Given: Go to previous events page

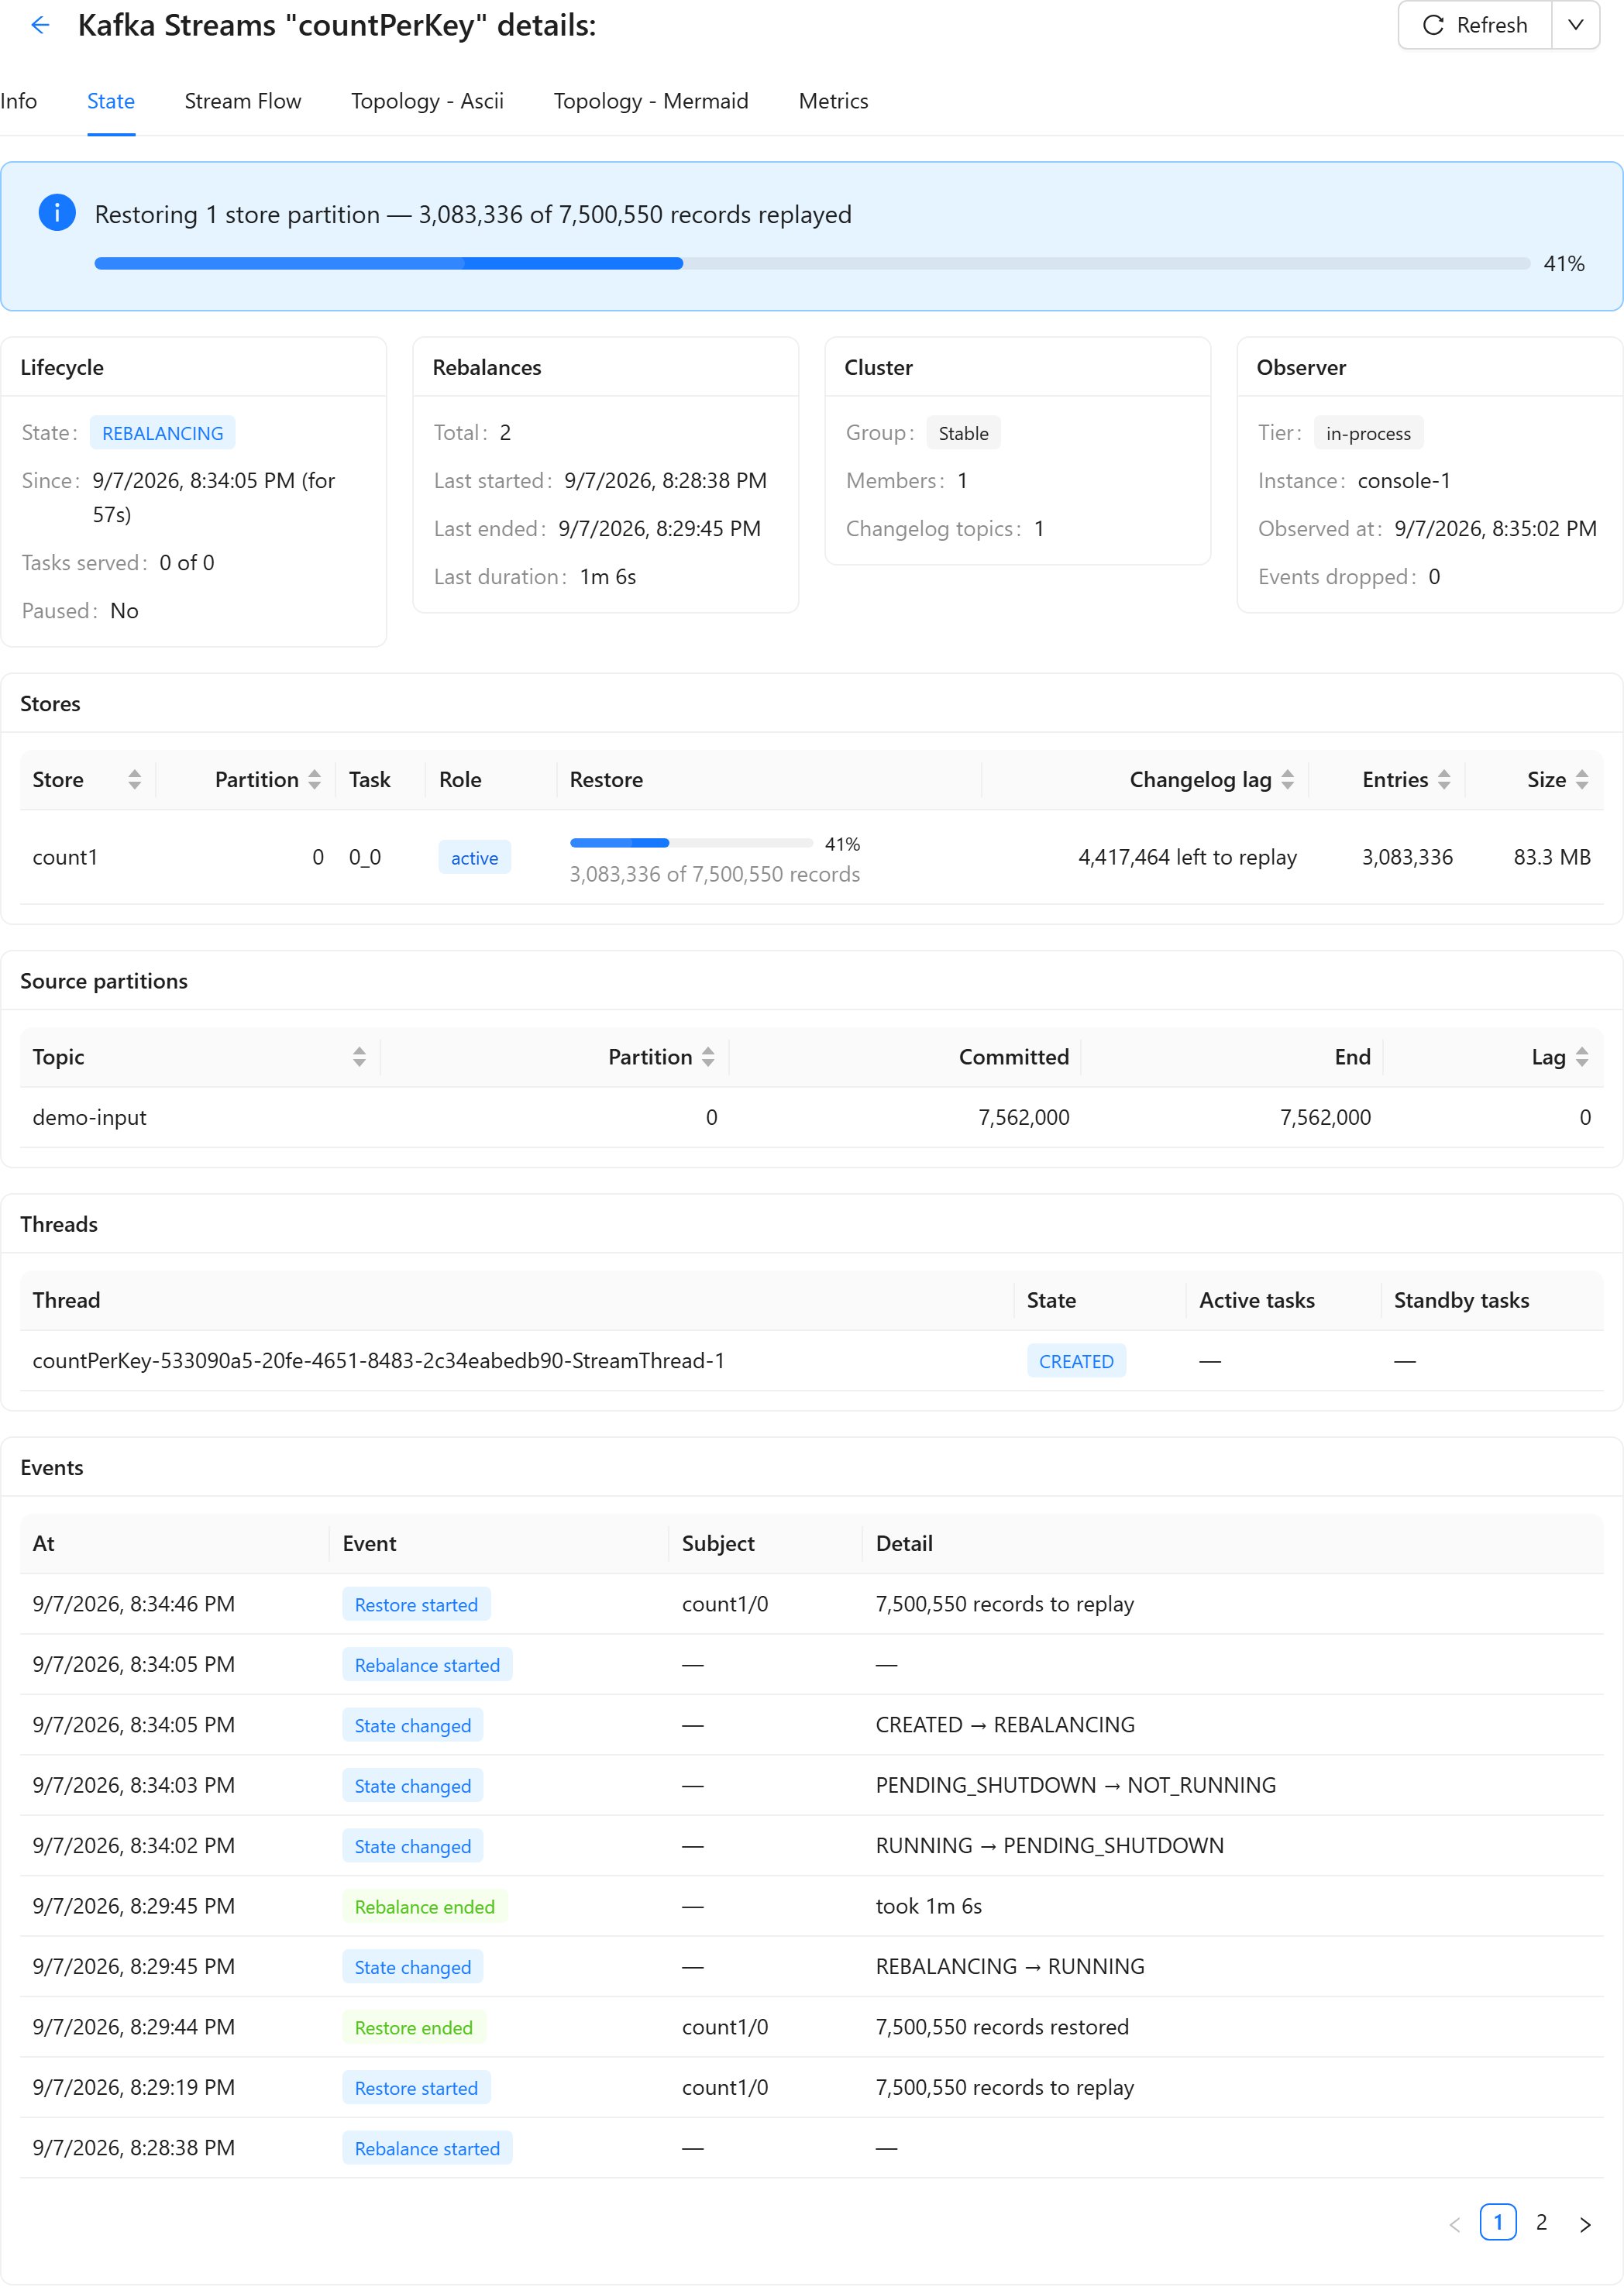Looking at the screenshot, I should pos(1455,2224).
